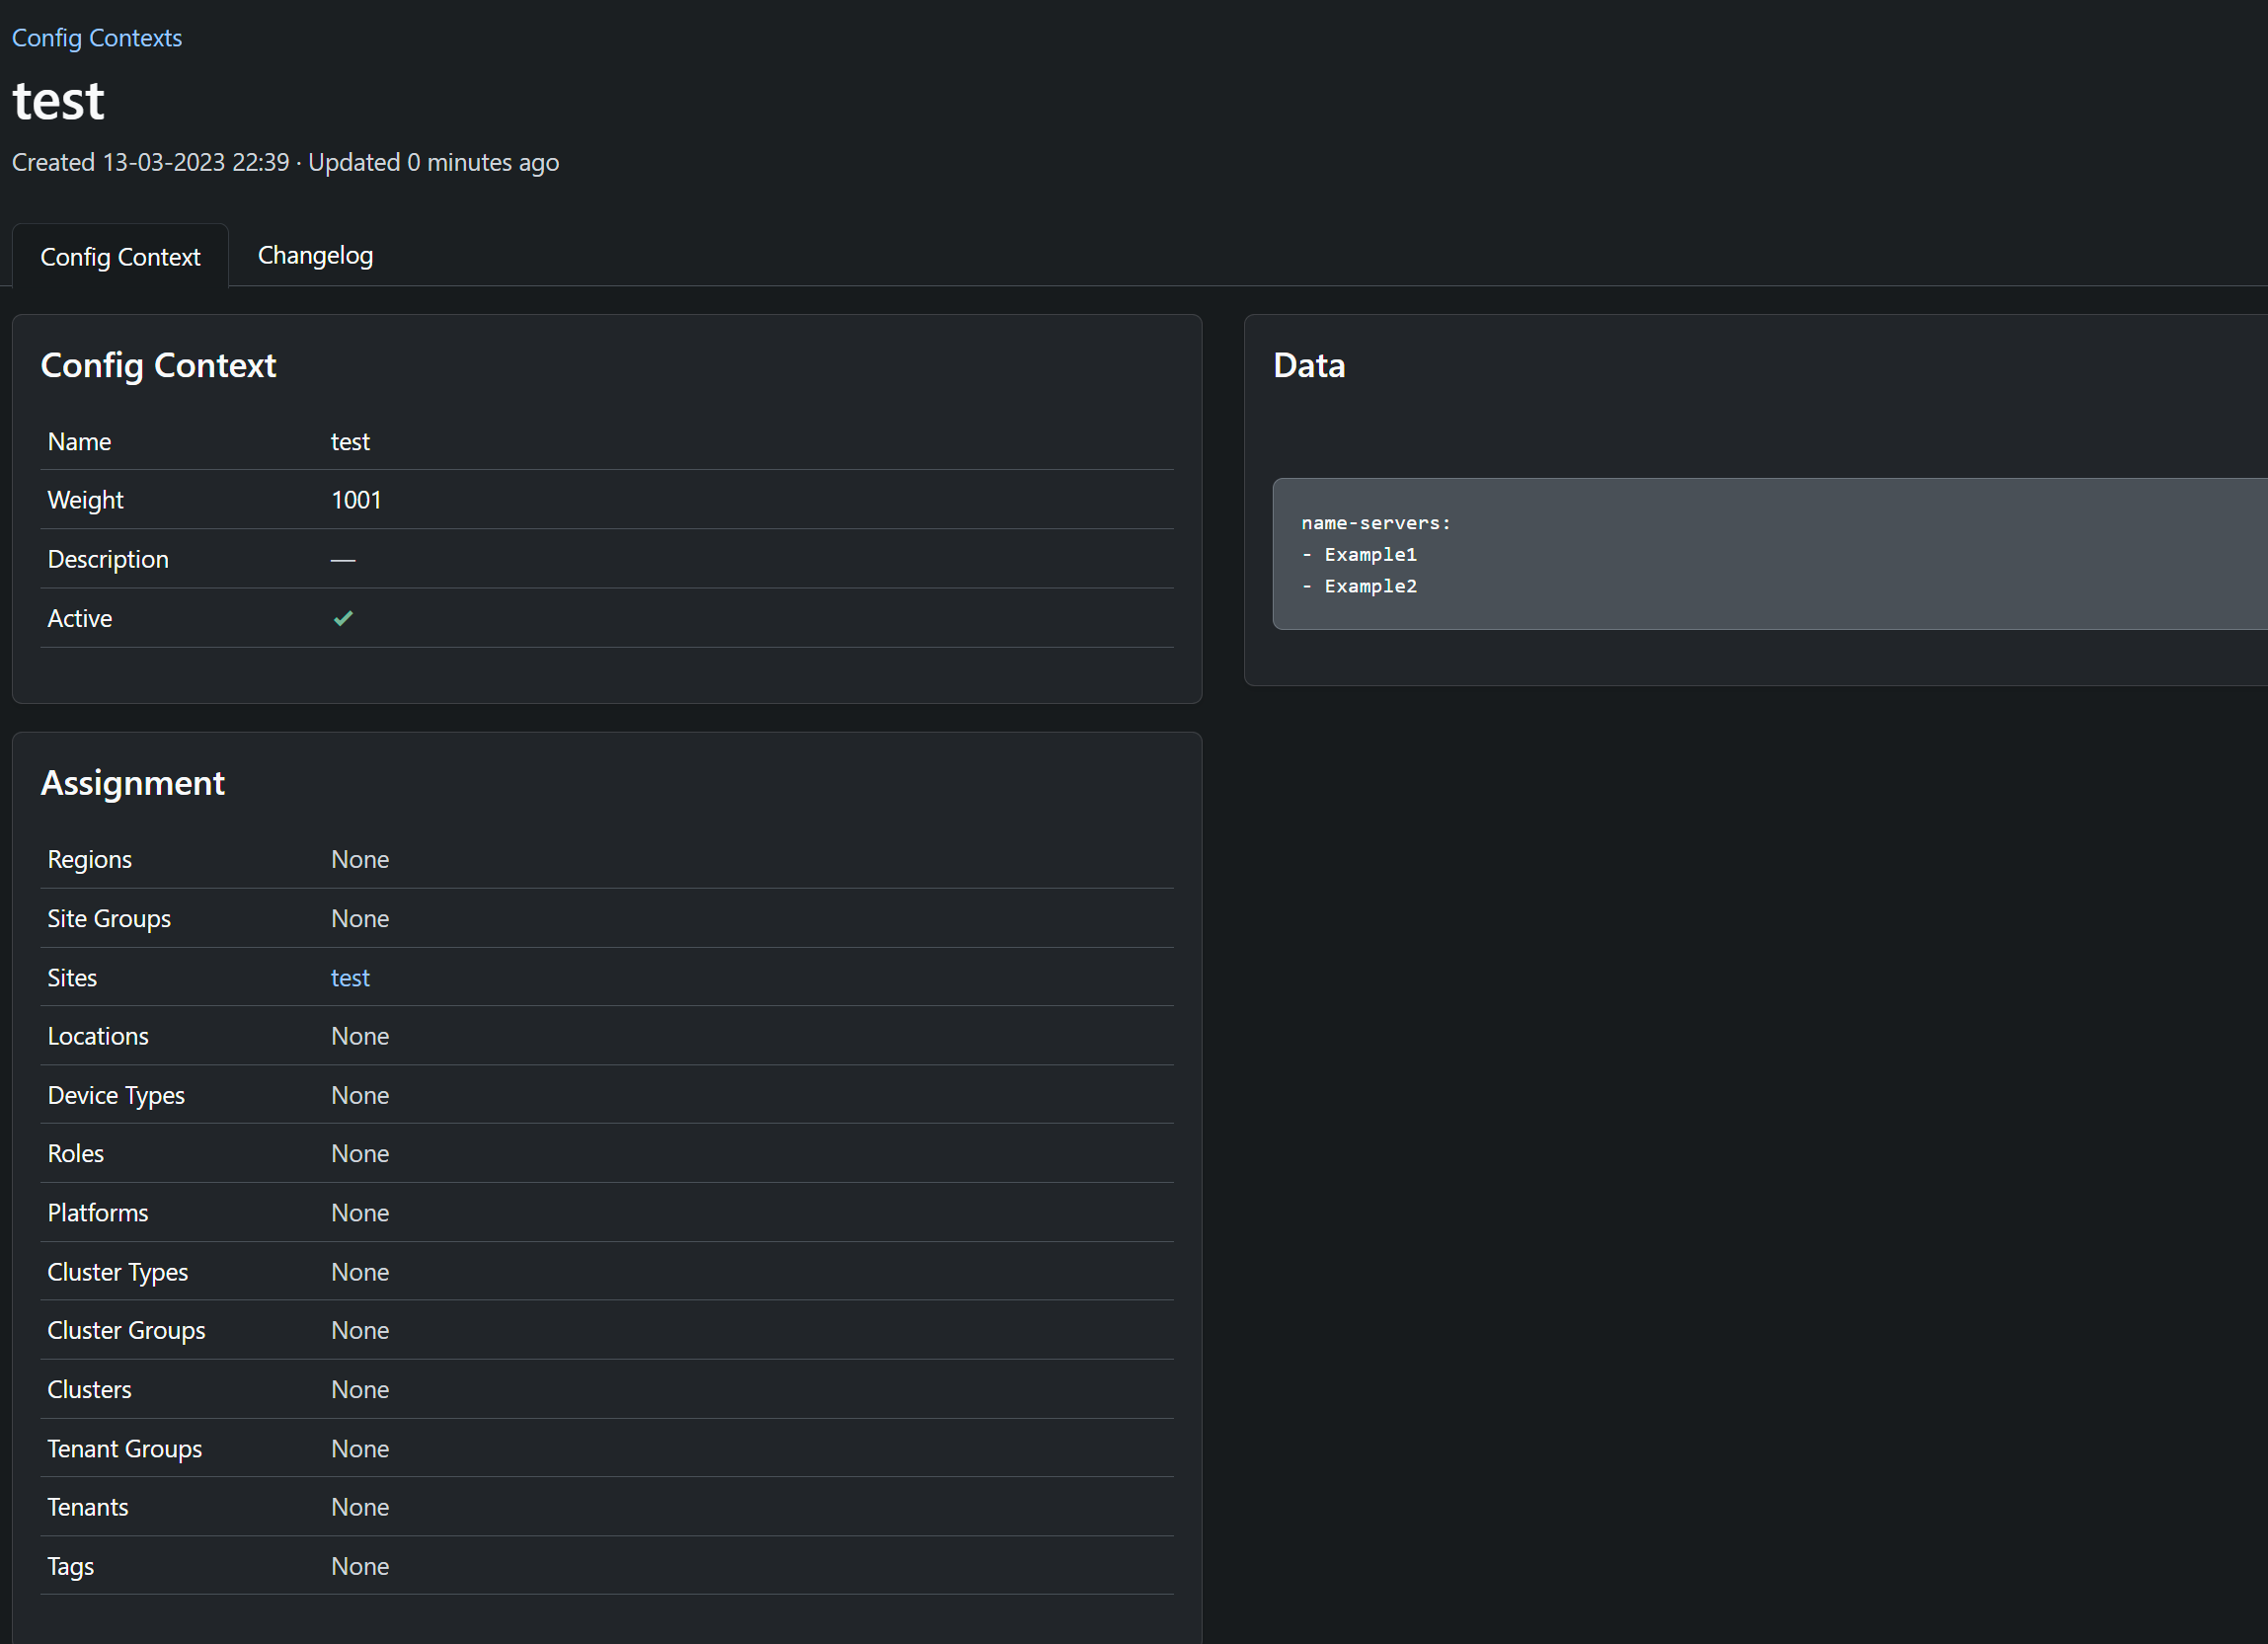Click Example2 in the Data panel
The image size is (2268, 1644).
(x=1370, y=586)
